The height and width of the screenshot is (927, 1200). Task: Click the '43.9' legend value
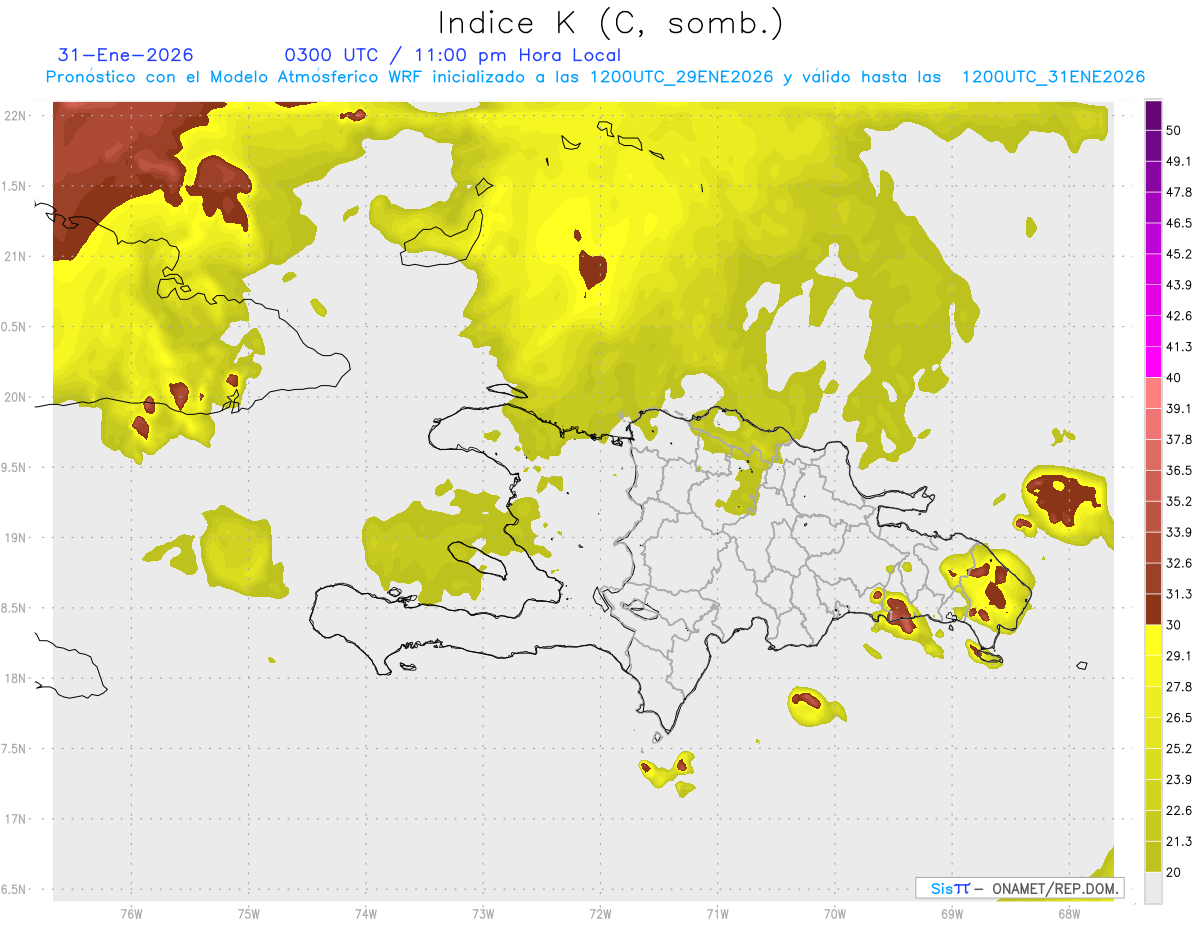(x=1179, y=285)
